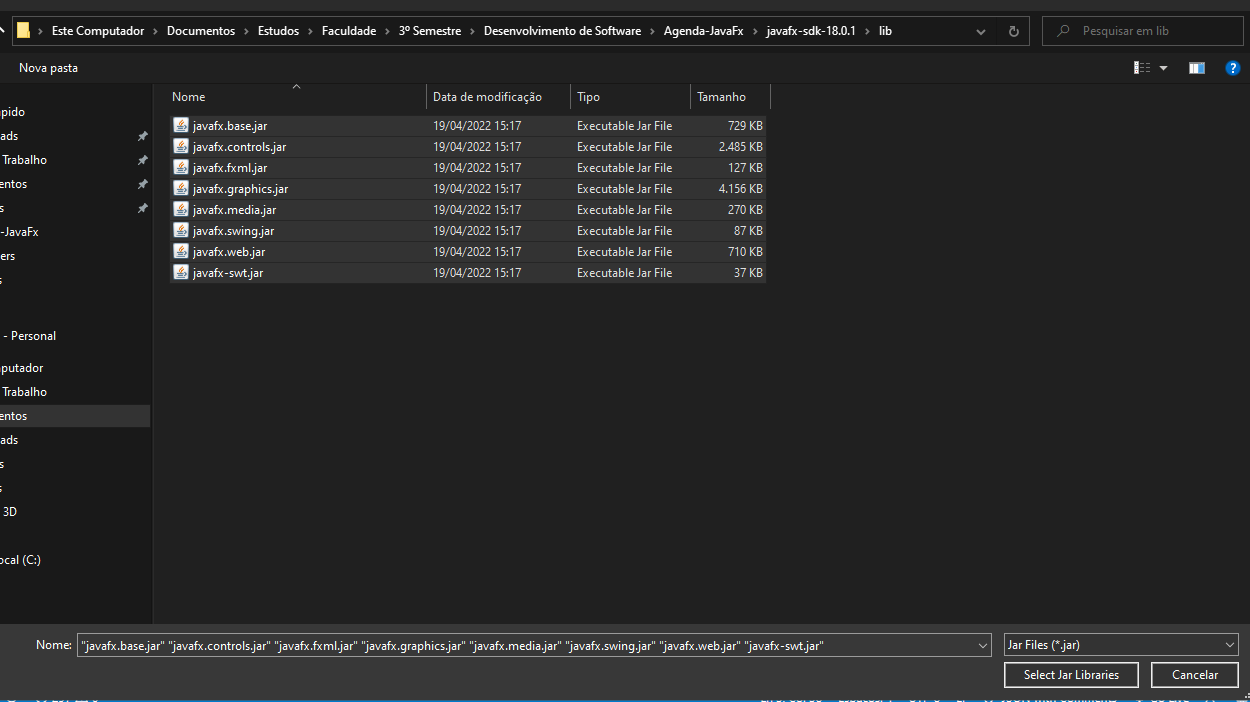Expand chevron after Desenvolvimento de Software breadcrumb
This screenshot has height=702, width=1250.
tap(653, 31)
